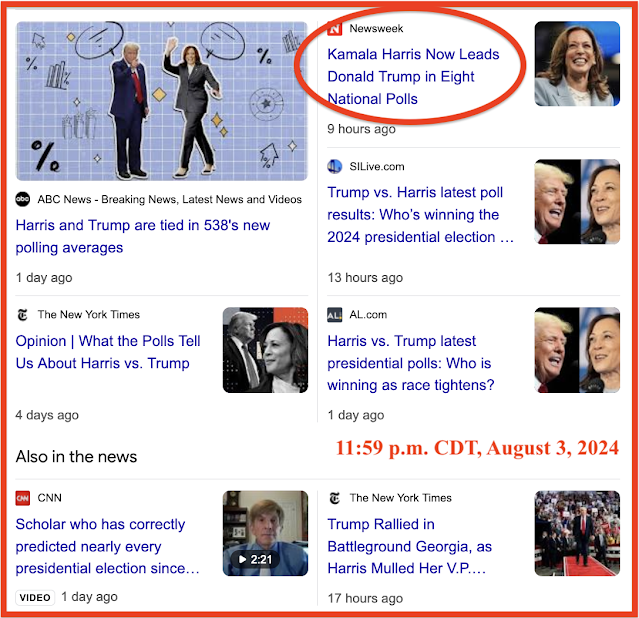The height and width of the screenshot is (618, 639).
Task: Click the illustrated Trump and Harris polling image
Action: click(x=162, y=101)
